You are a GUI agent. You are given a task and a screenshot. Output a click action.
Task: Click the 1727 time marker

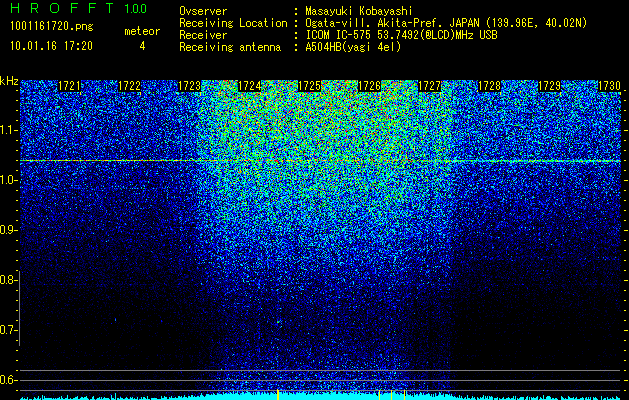429,86
